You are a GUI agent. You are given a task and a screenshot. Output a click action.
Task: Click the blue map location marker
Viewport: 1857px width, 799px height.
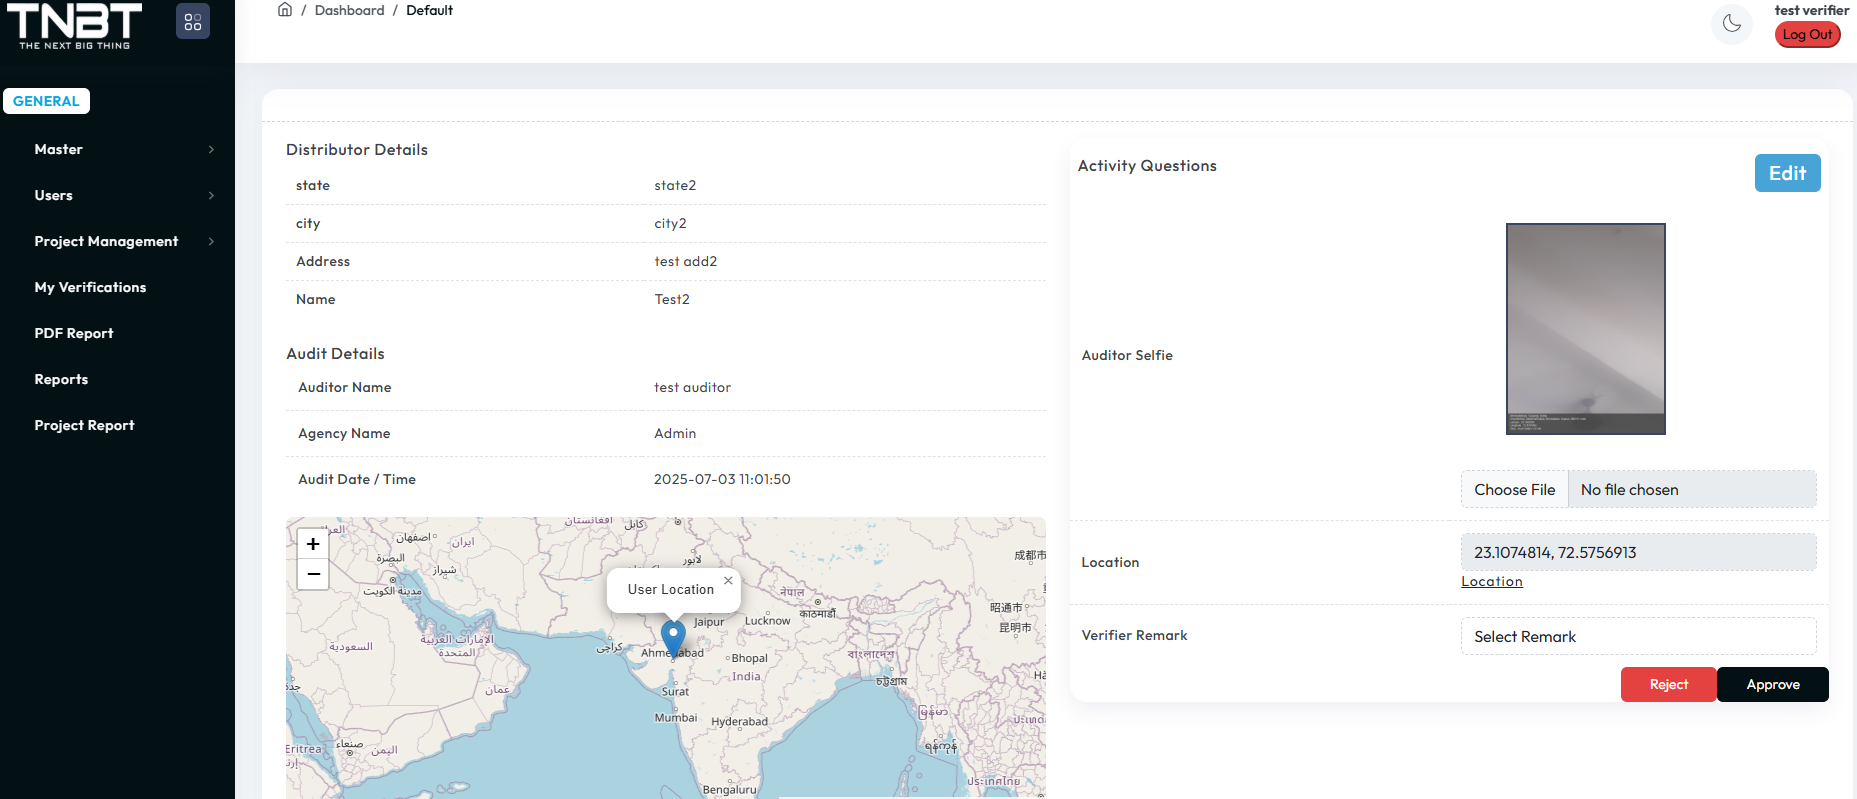(673, 636)
